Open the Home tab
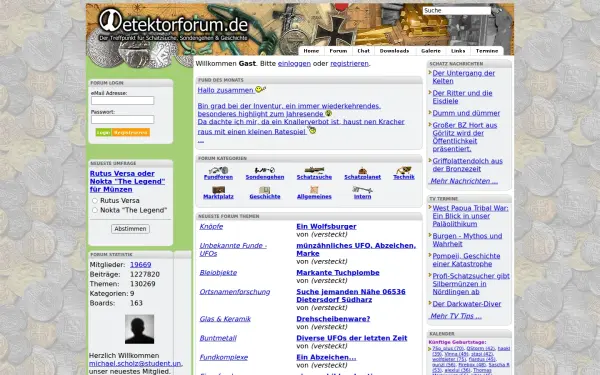The image size is (600, 375). [311, 51]
